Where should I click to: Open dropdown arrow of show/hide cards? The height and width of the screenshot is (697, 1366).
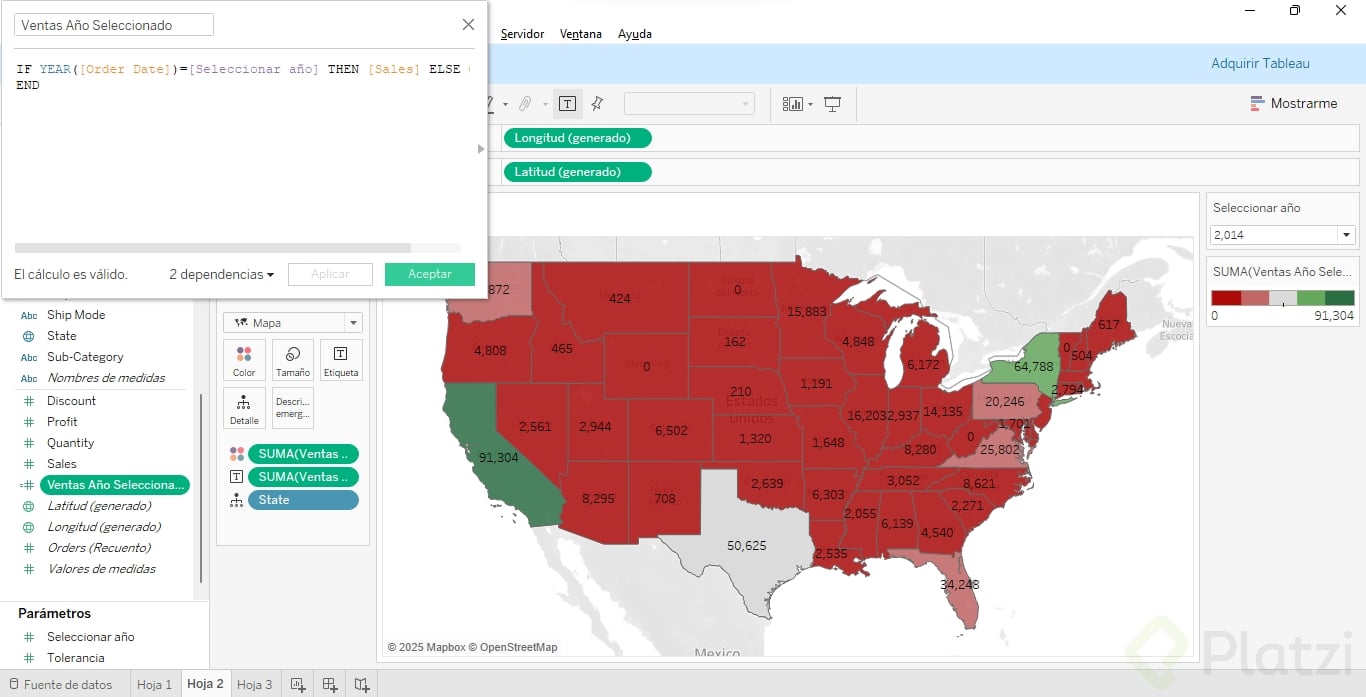tap(810, 104)
